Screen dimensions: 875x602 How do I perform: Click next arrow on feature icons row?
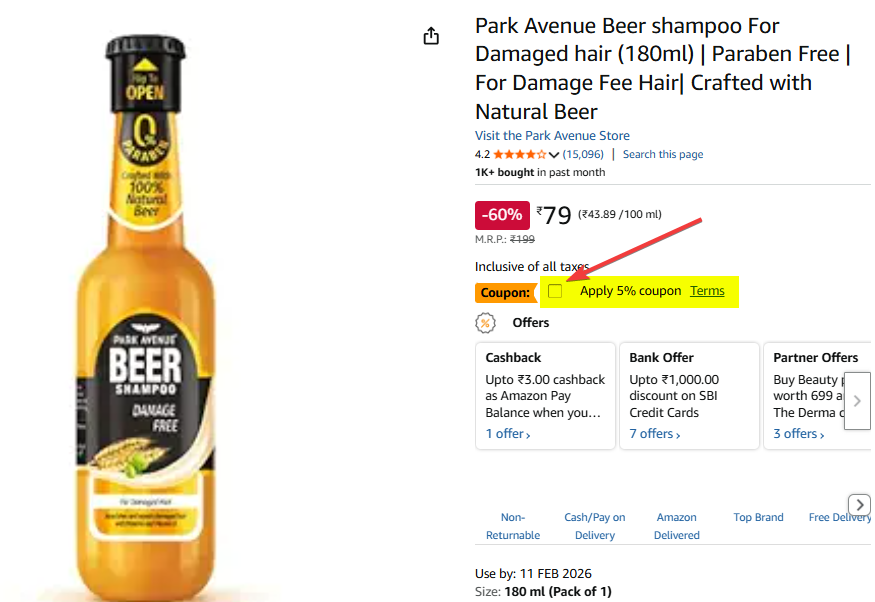(x=858, y=504)
